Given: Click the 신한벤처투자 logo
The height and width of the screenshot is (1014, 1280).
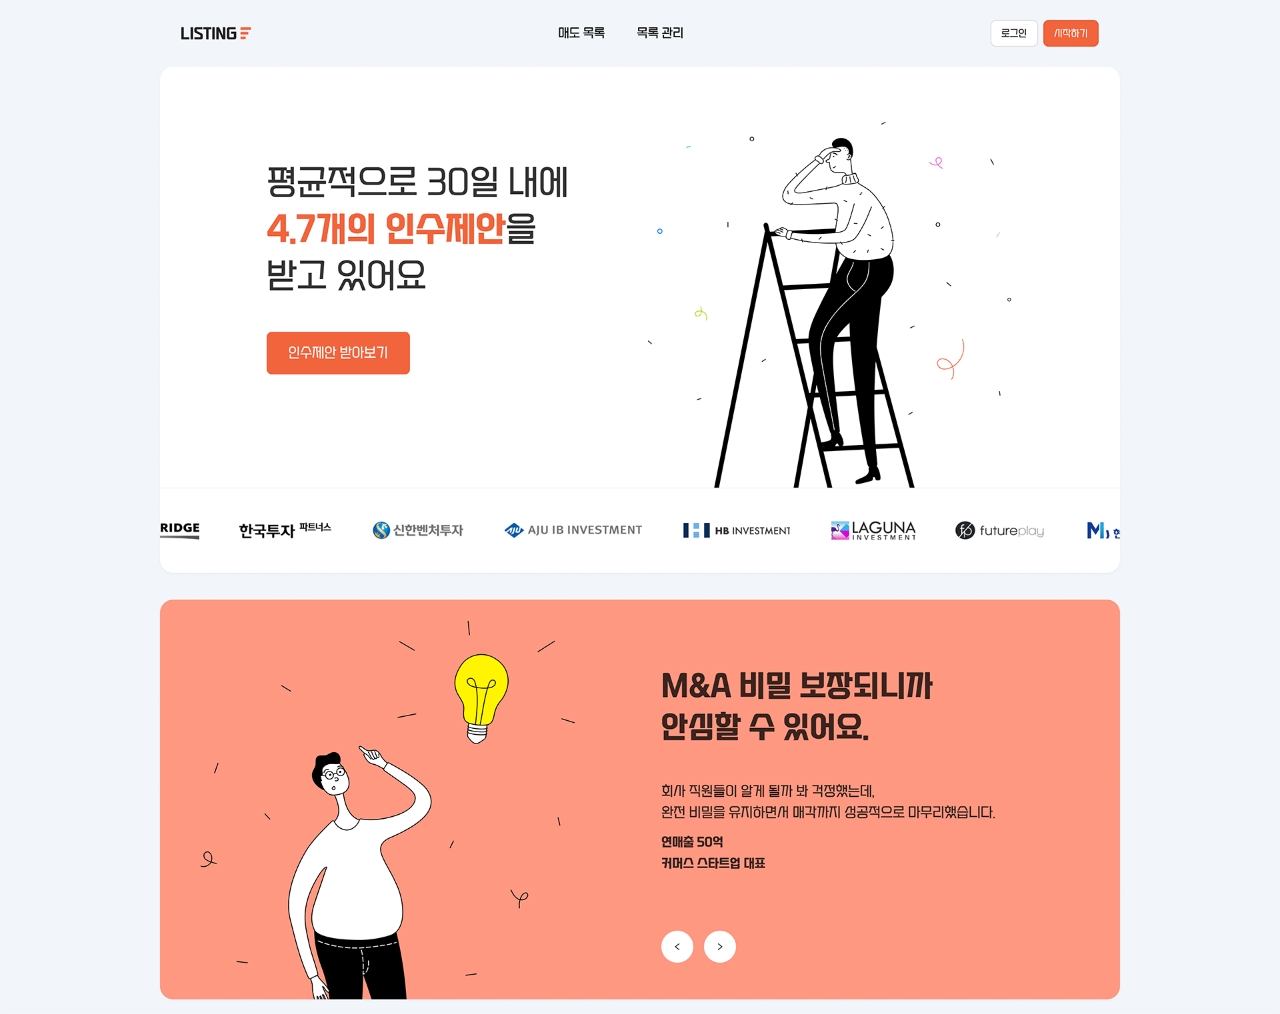Looking at the screenshot, I should tap(418, 530).
